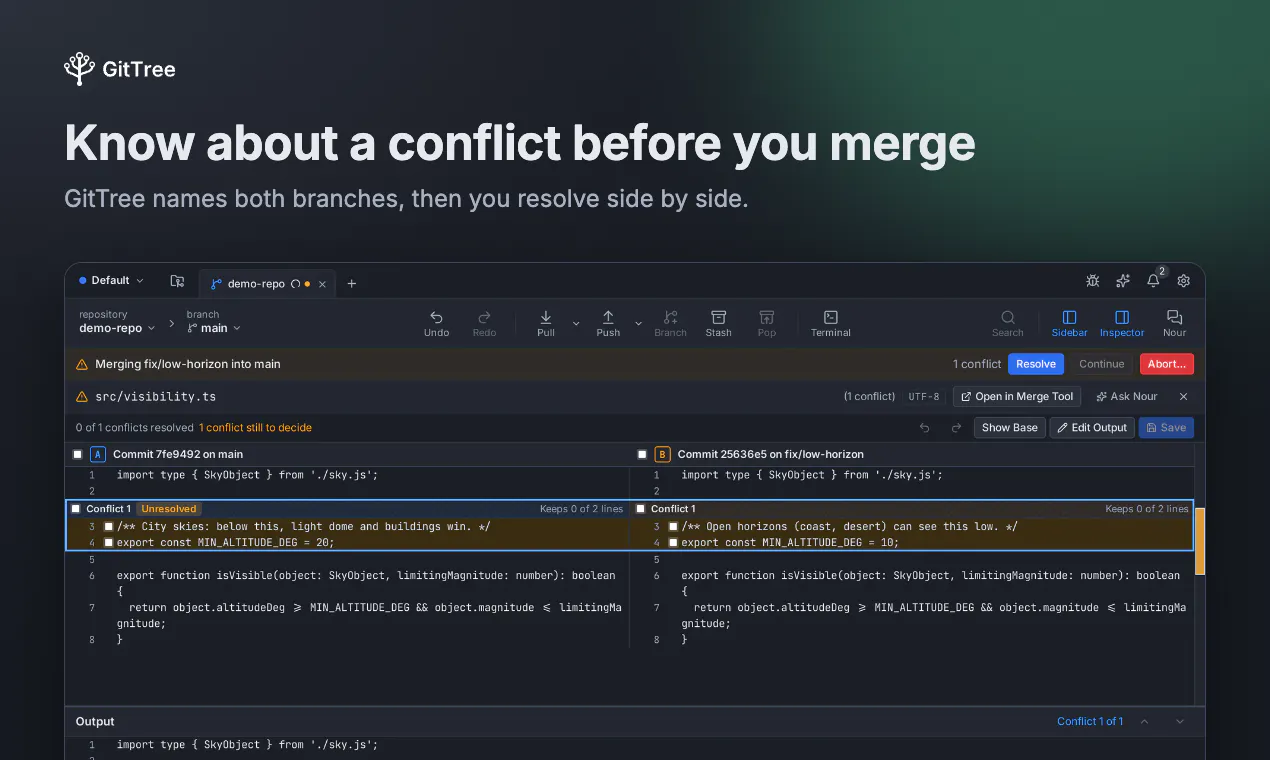Check the Commit 25636e5 side checkbox

pyautogui.click(x=642, y=454)
